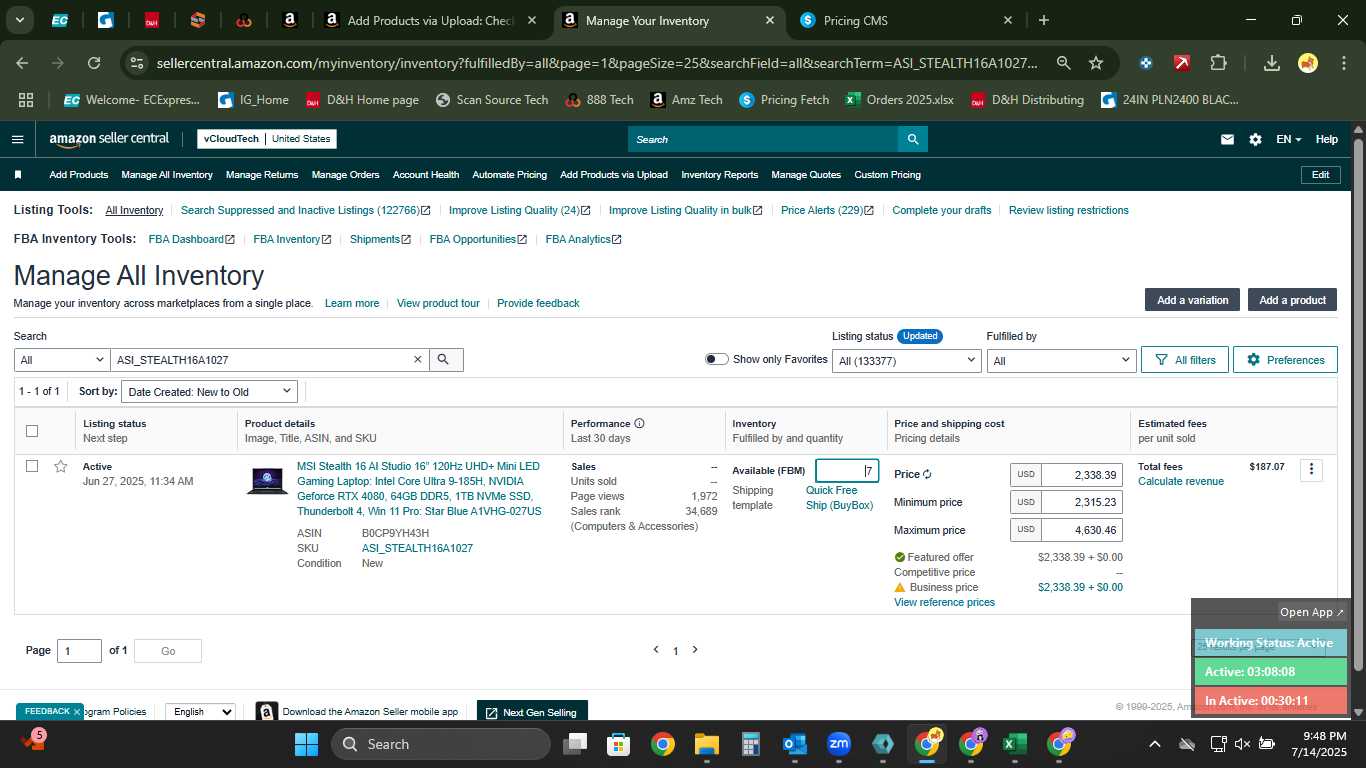Open Manage Orders menu item
The width and height of the screenshot is (1366, 768).
pyautogui.click(x=345, y=175)
